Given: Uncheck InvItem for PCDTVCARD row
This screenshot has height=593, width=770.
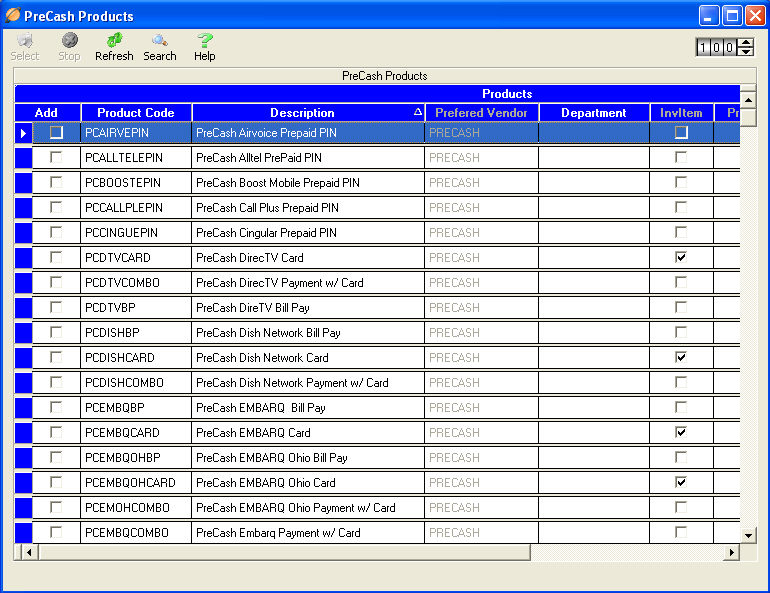Looking at the screenshot, I should 681,257.
